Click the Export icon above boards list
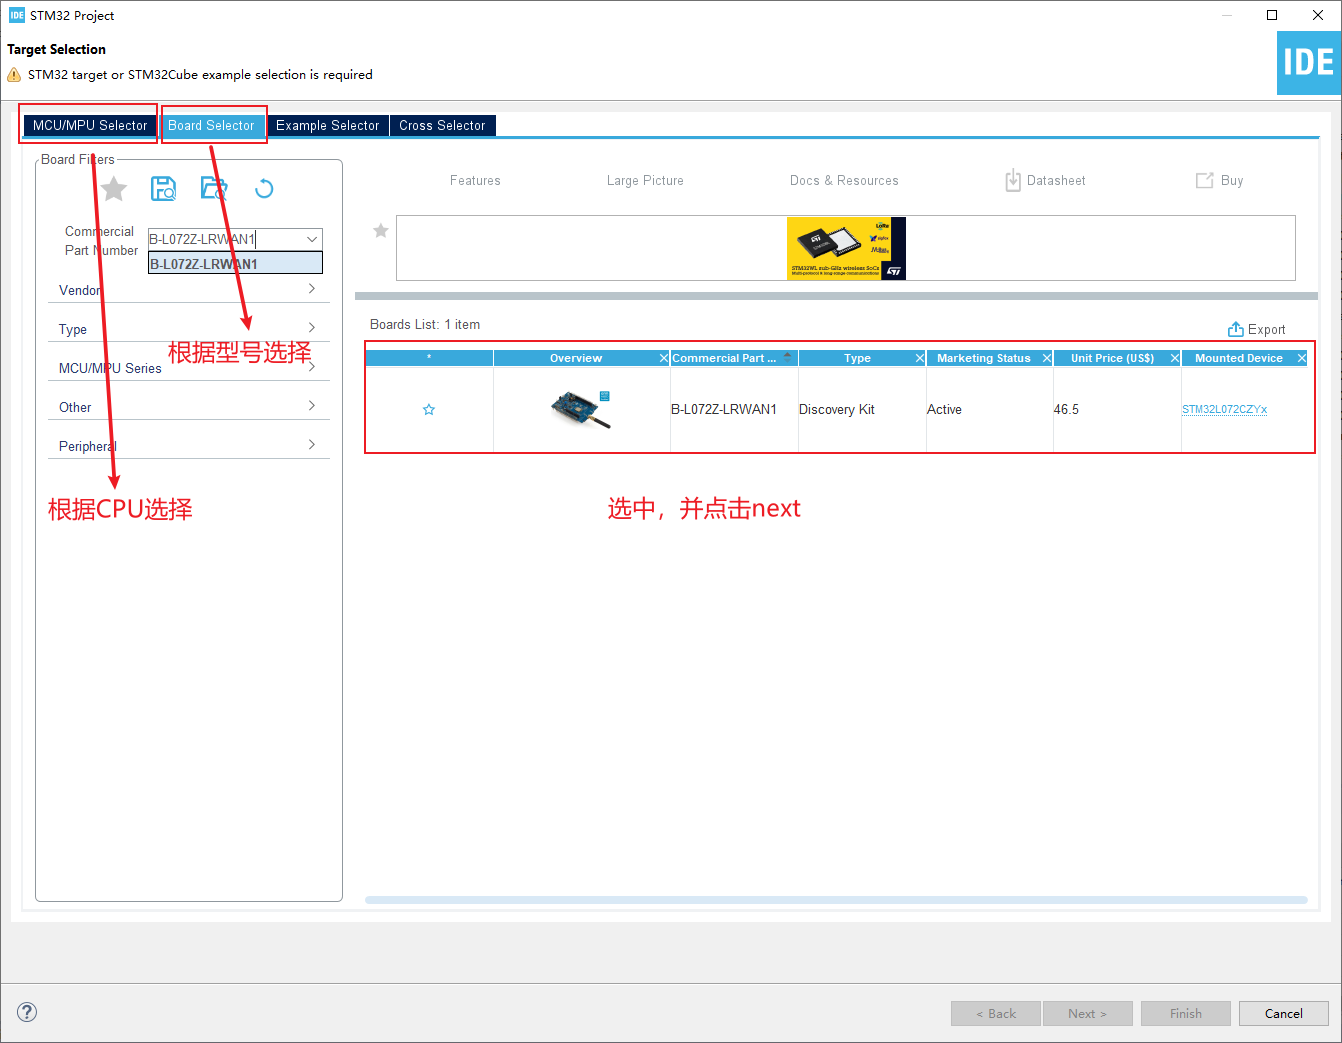 click(x=1236, y=329)
